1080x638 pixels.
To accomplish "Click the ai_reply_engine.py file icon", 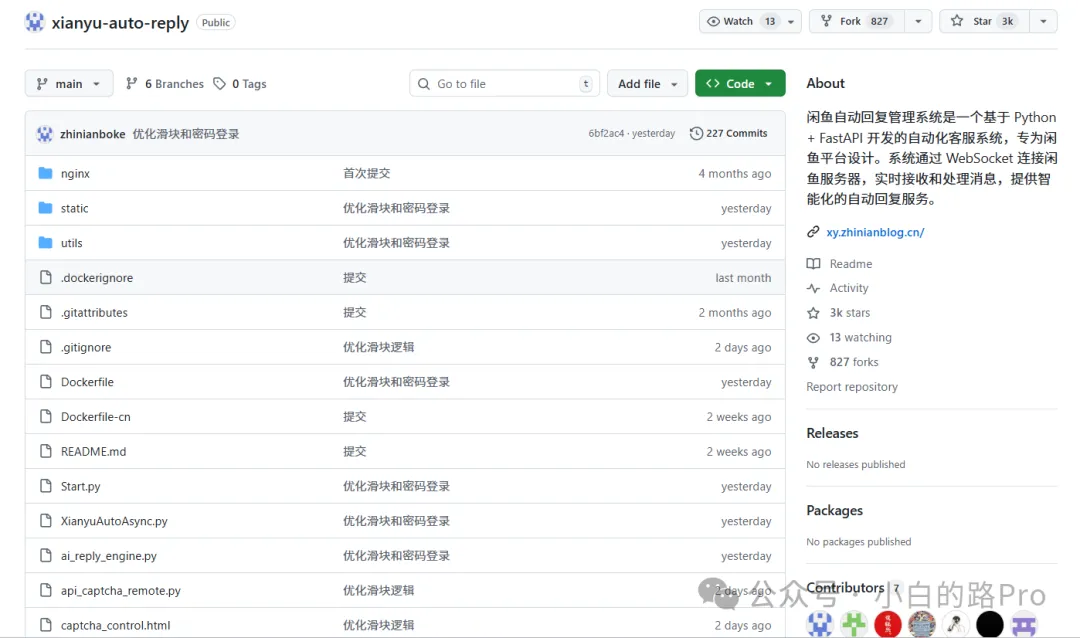I will [45, 555].
